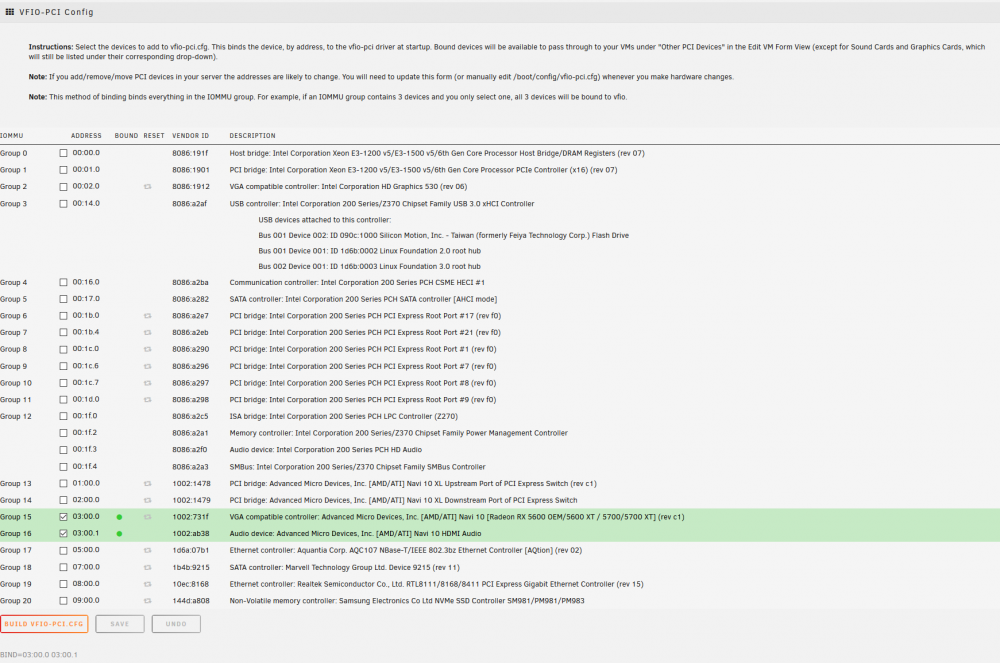The width and height of the screenshot is (1000, 663).
Task: Click the Bound column header
Action: (x=126, y=136)
